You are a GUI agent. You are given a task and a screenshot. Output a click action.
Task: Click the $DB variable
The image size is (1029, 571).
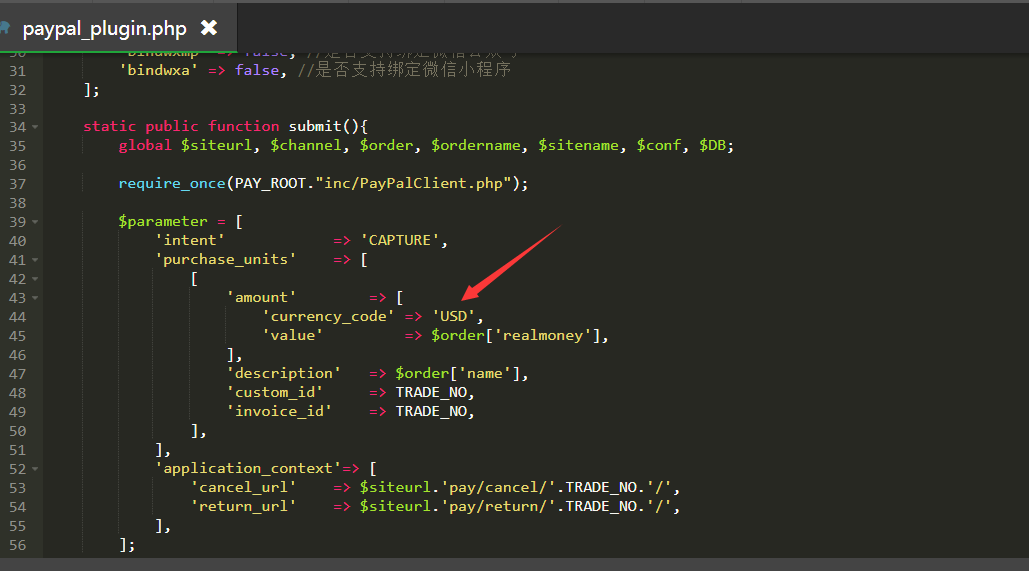(x=712, y=145)
